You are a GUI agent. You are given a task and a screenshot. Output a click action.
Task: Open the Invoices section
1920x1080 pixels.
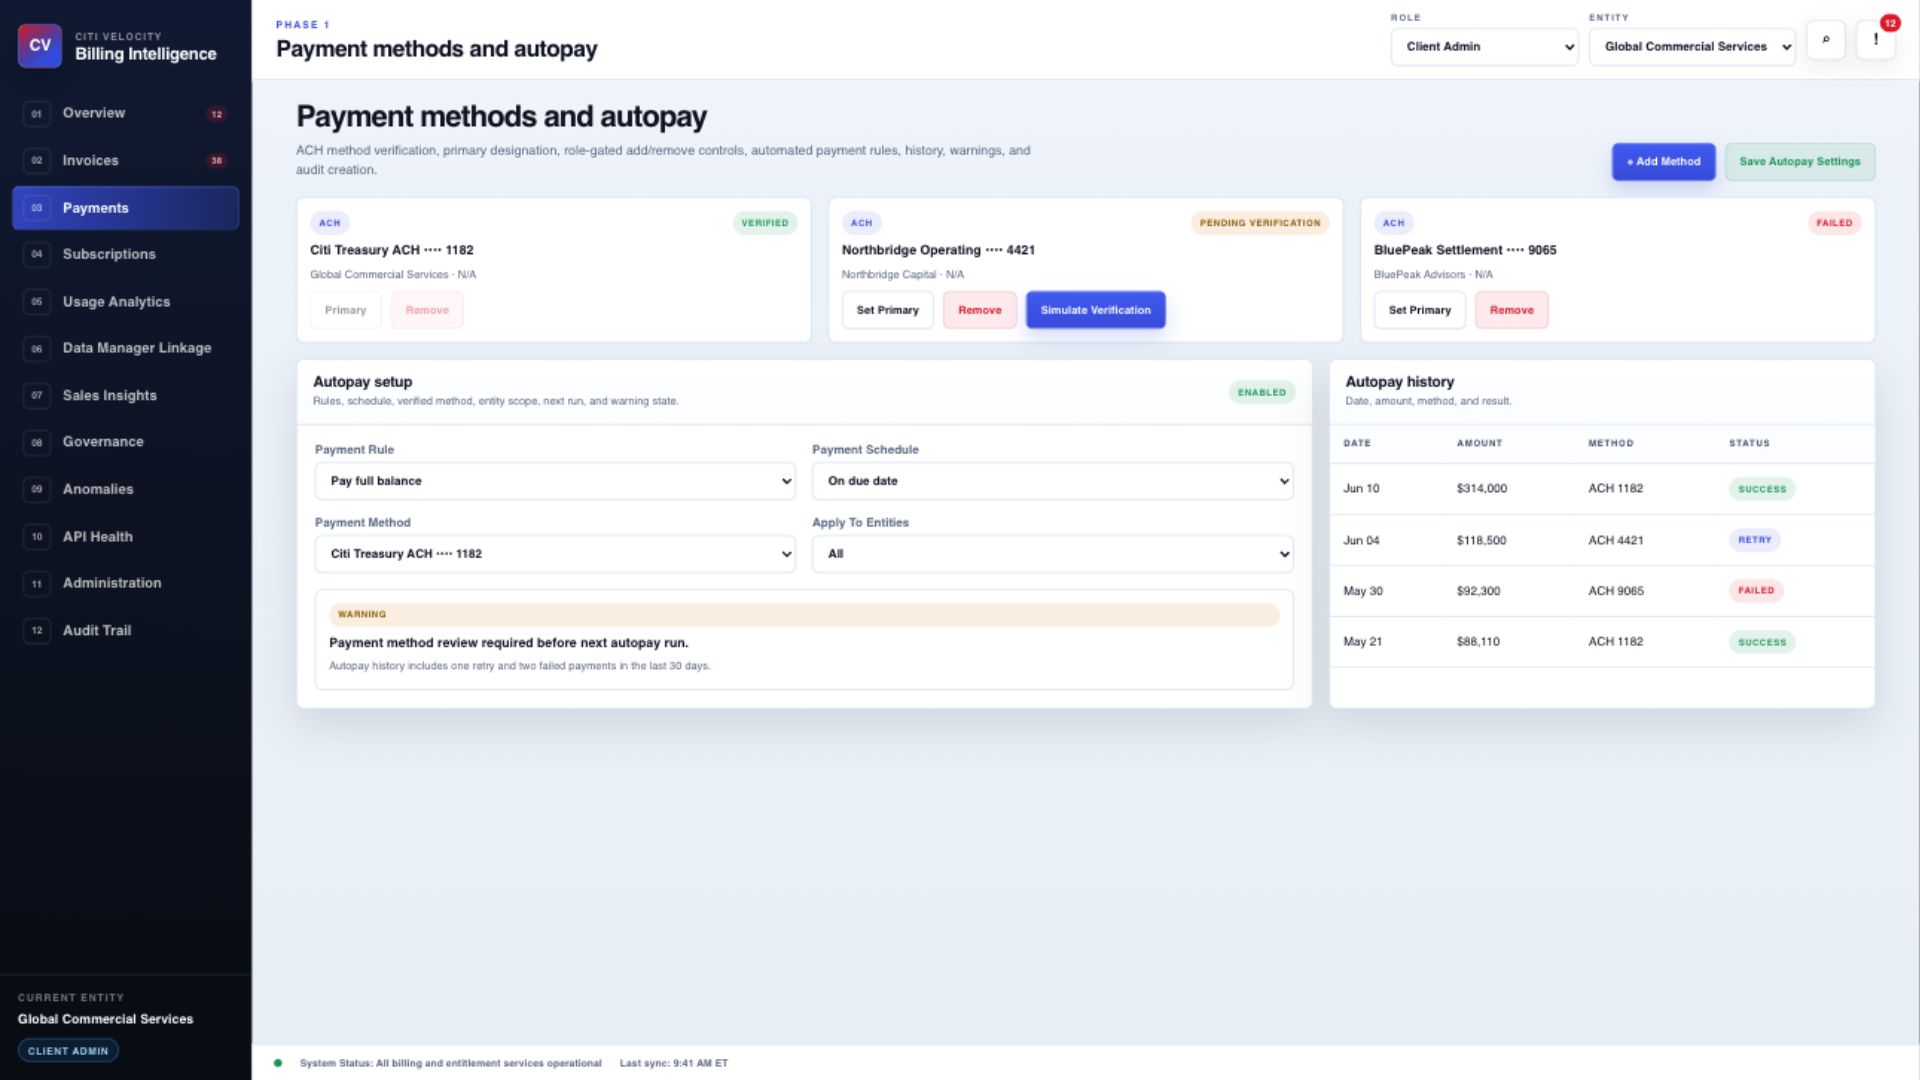pos(125,161)
